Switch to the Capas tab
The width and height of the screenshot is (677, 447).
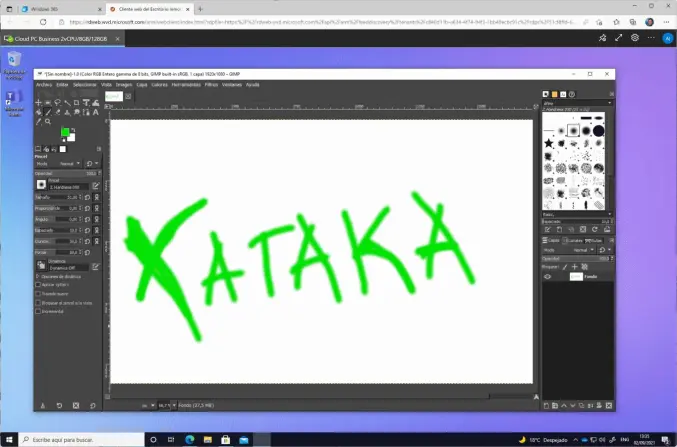[x=551, y=241]
